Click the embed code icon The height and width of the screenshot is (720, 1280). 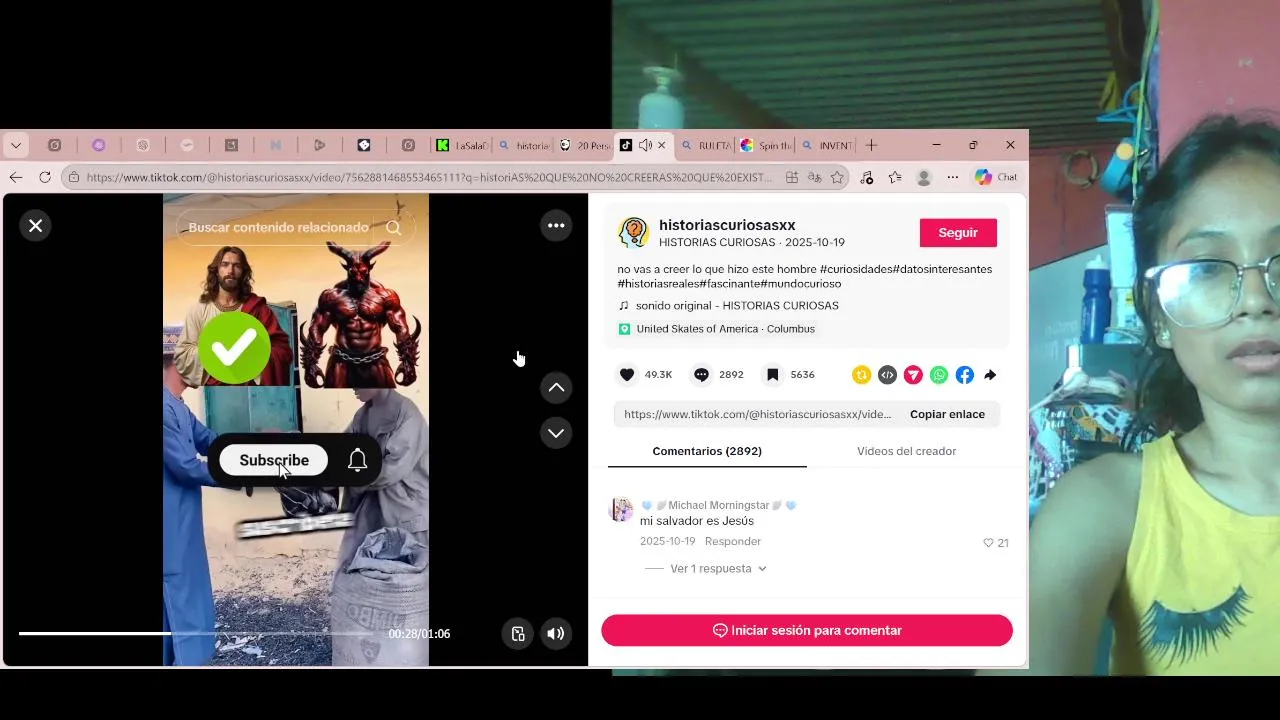coord(887,375)
